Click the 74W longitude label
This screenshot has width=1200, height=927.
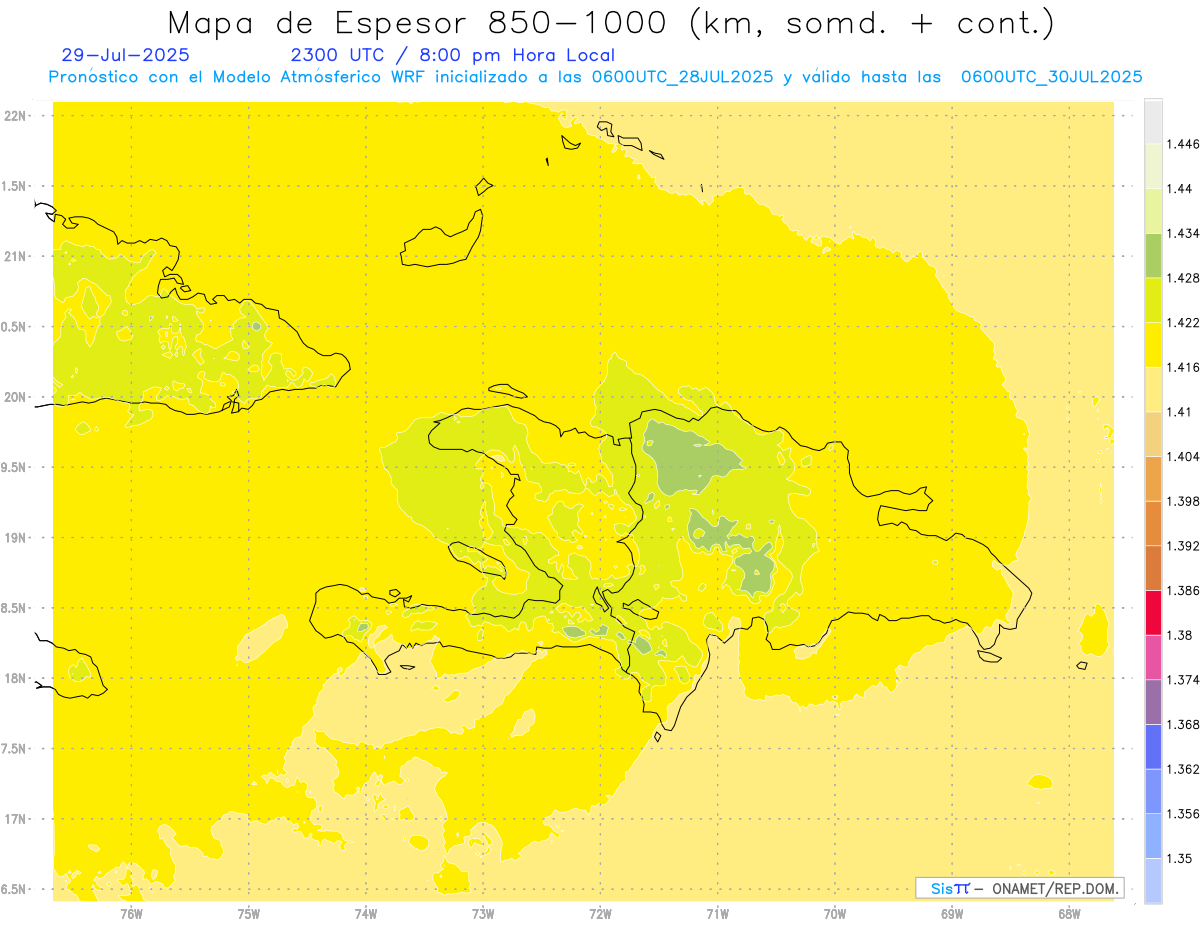[366, 914]
